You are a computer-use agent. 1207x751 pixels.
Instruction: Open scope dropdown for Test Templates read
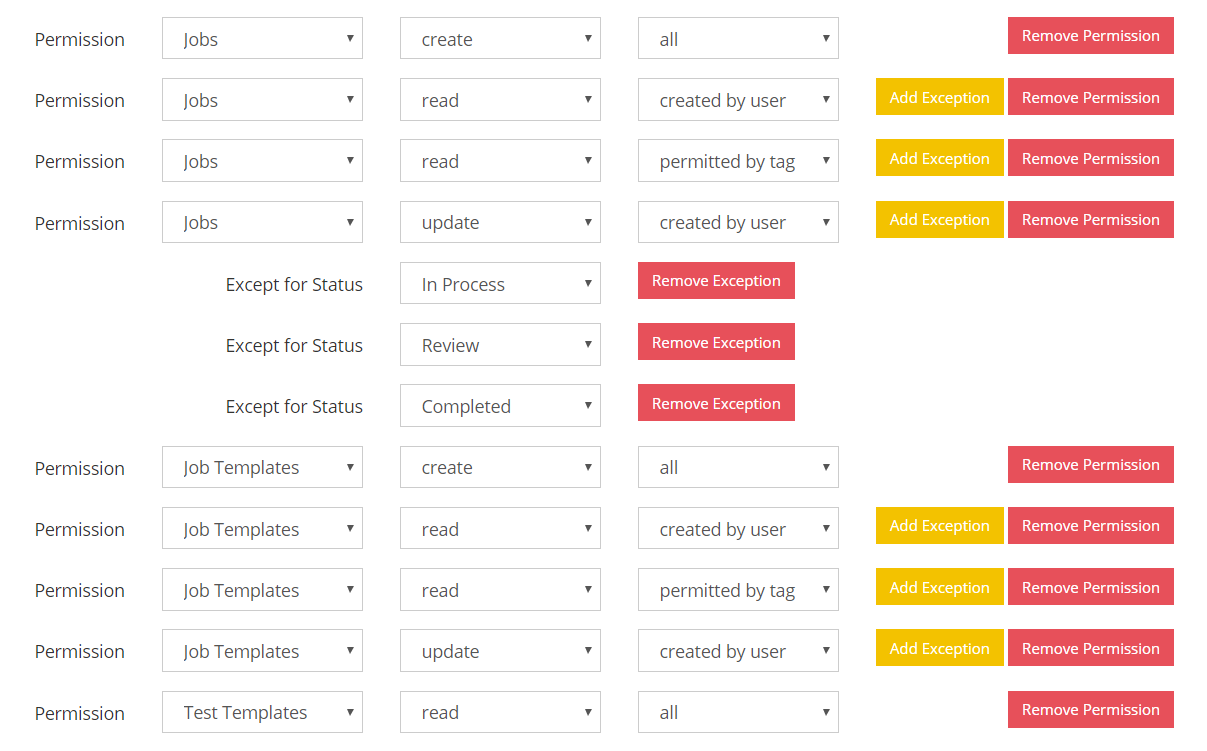pos(738,712)
